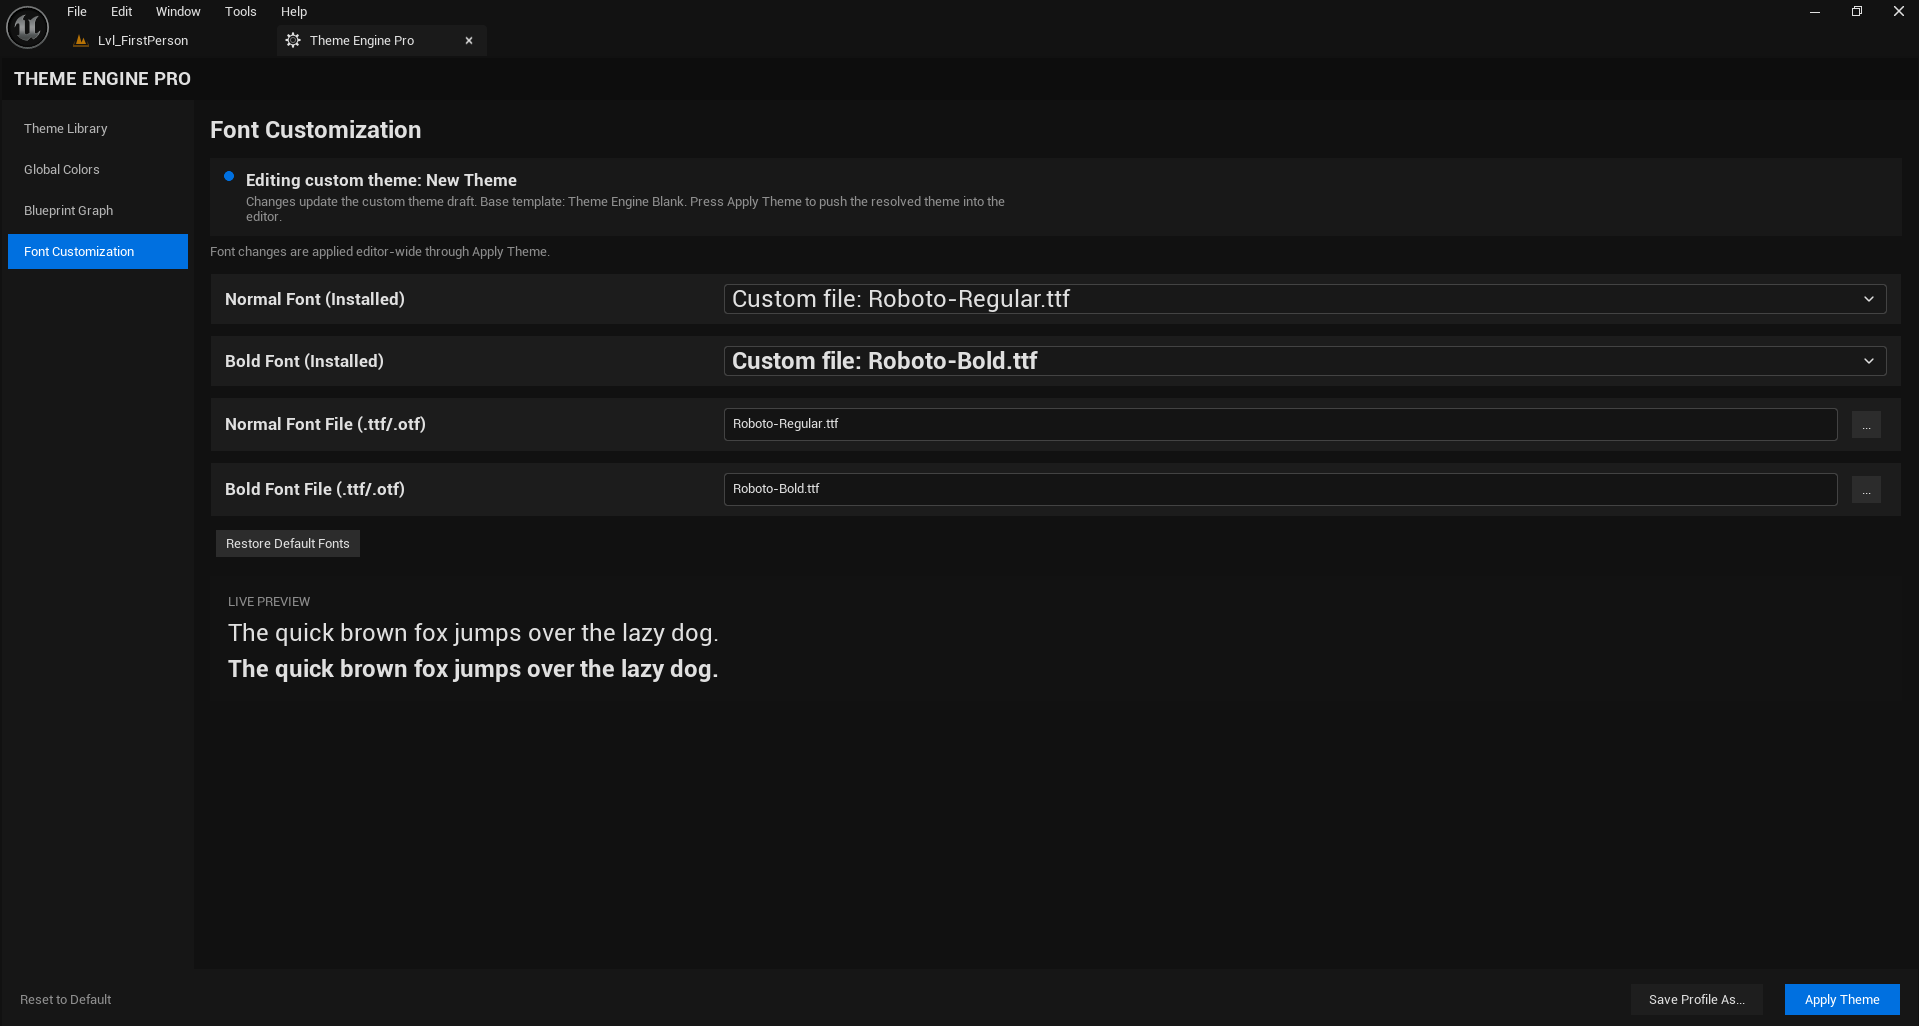Click the 'Normal Font (Installed)' label
Screen dimensions: 1919x1026
click(x=315, y=299)
